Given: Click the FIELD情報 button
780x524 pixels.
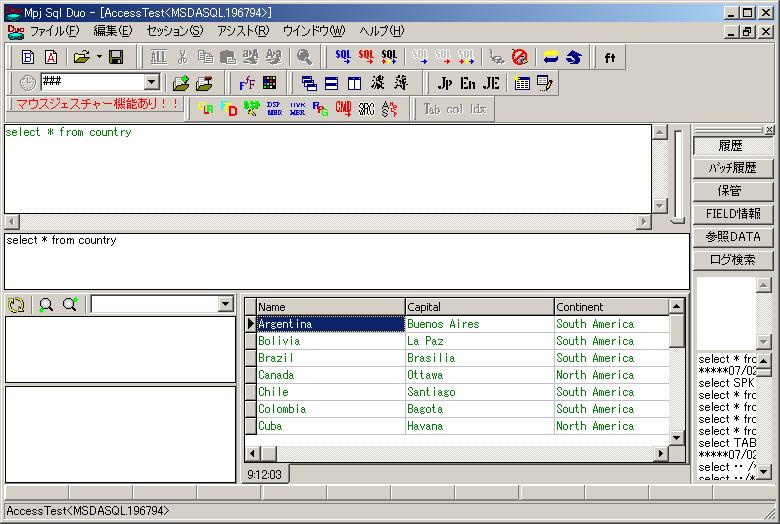Looking at the screenshot, I should pyautogui.click(x=733, y=214).
